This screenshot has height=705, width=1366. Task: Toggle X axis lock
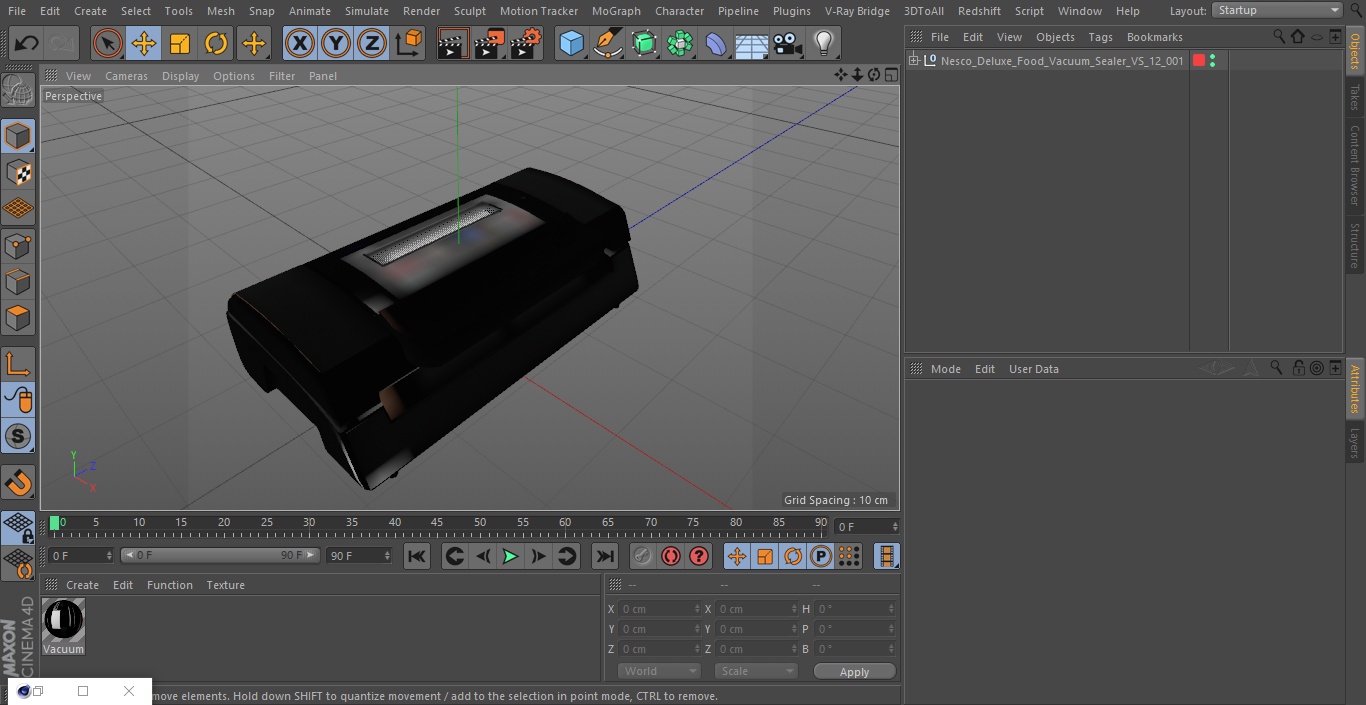point(300,43)
